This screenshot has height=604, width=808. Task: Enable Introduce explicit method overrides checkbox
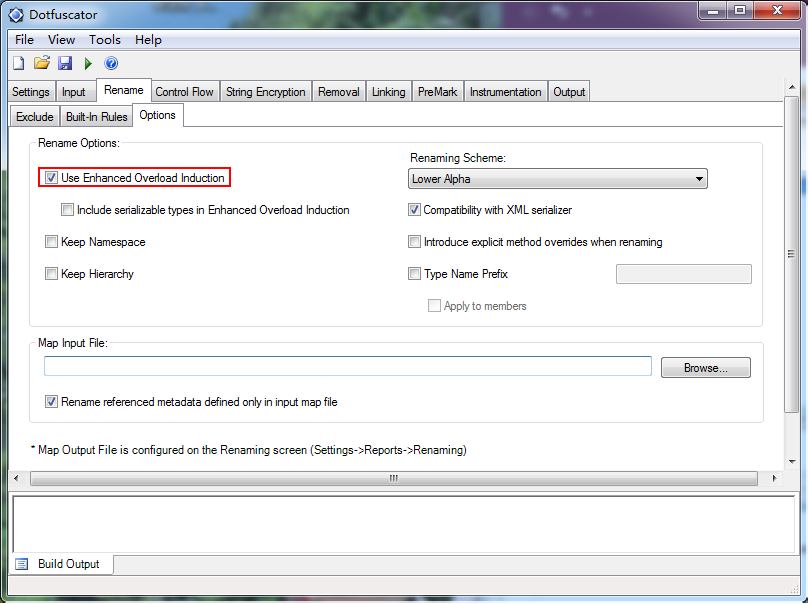(x=414, y=242)
